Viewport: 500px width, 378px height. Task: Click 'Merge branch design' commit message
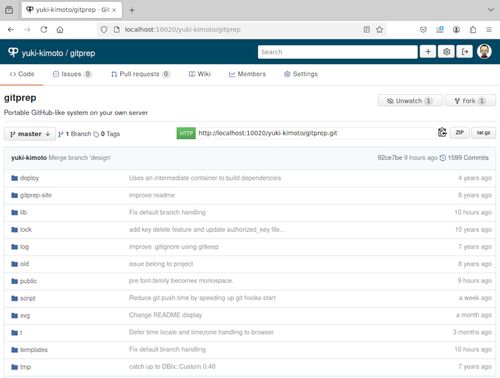click(x=80, y=158)
